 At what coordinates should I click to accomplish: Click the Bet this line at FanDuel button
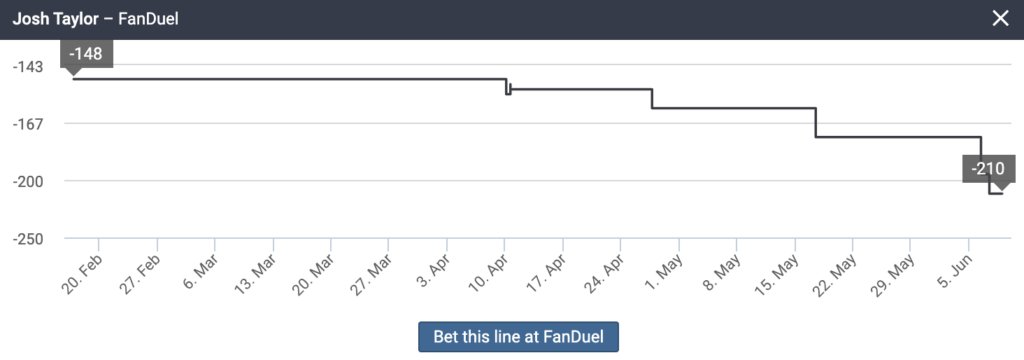point(519,337)
